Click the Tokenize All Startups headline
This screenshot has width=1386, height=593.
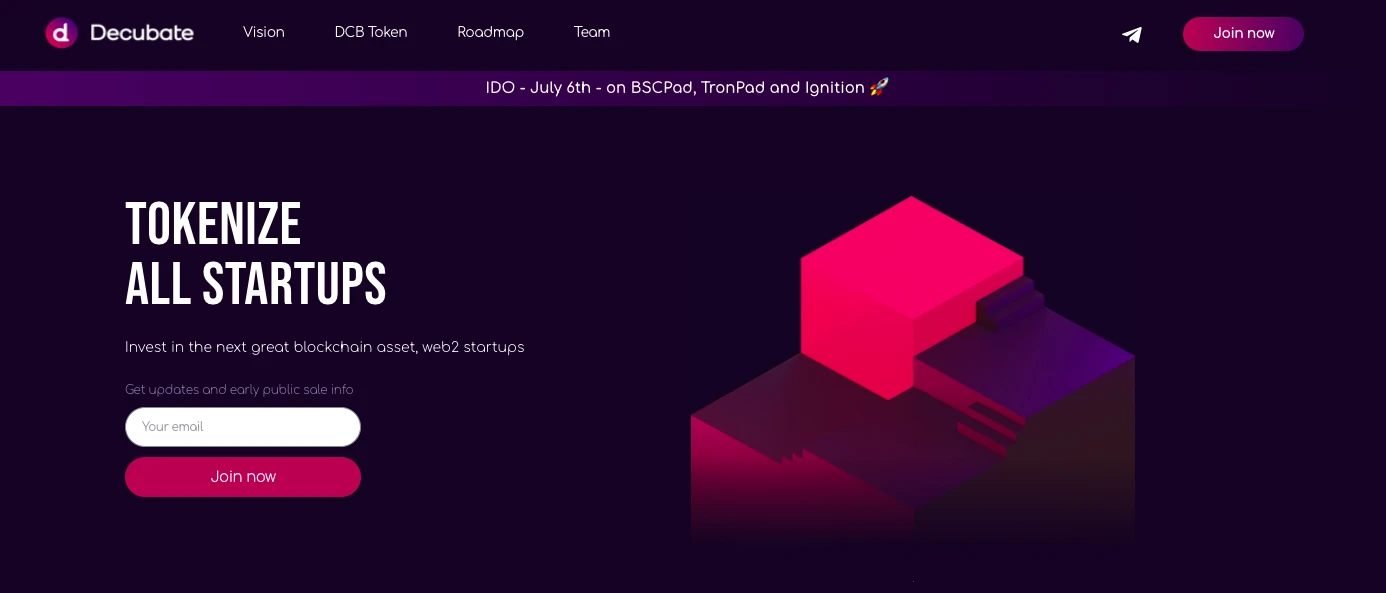coord(256,254)
